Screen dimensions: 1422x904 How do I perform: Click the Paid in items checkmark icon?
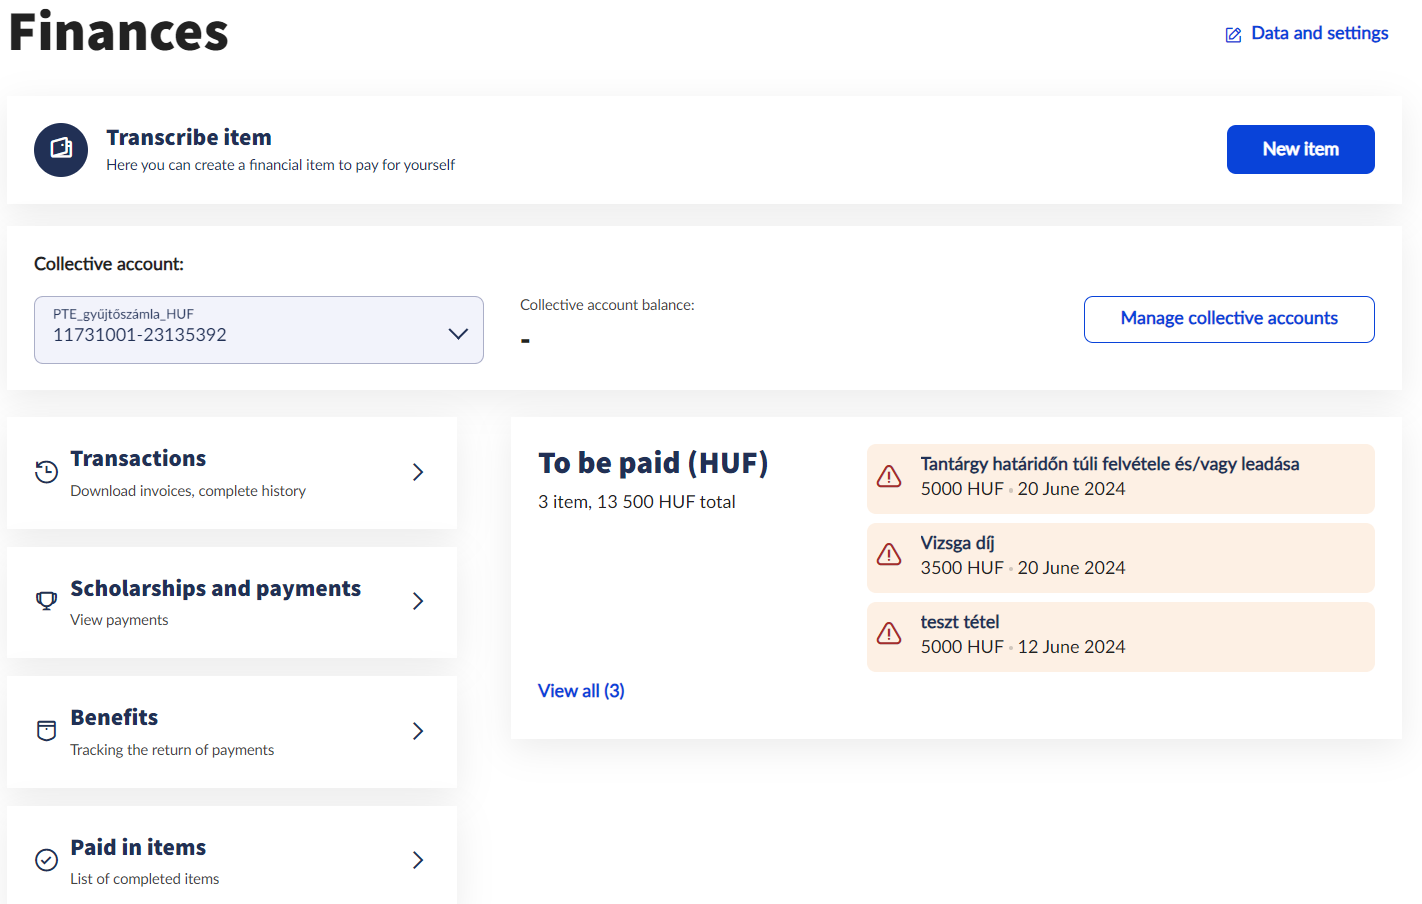click(46, 860)
